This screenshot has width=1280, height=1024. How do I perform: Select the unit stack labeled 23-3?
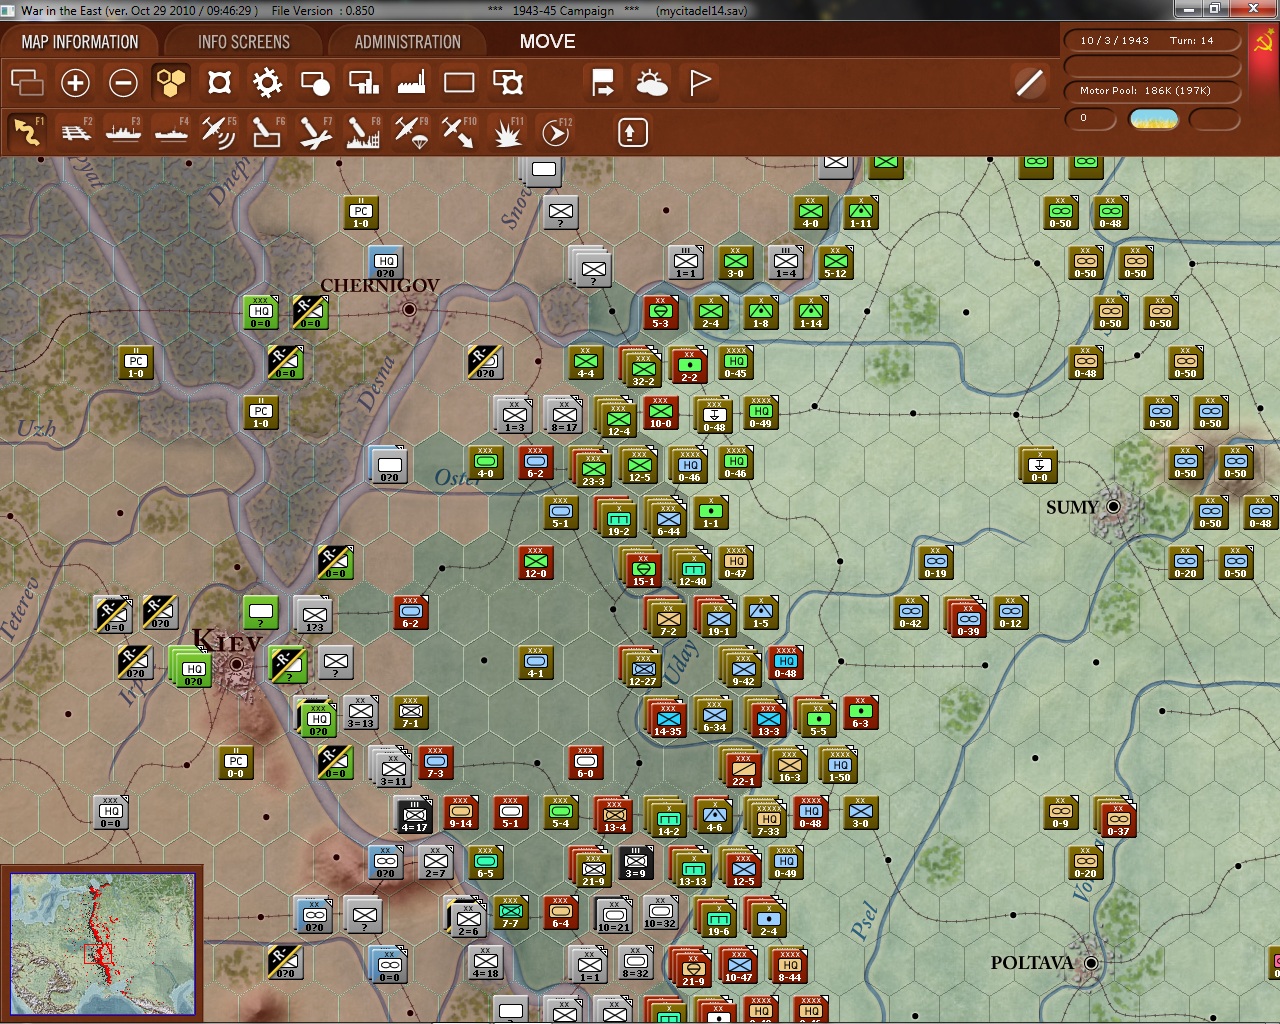(593, 466)
